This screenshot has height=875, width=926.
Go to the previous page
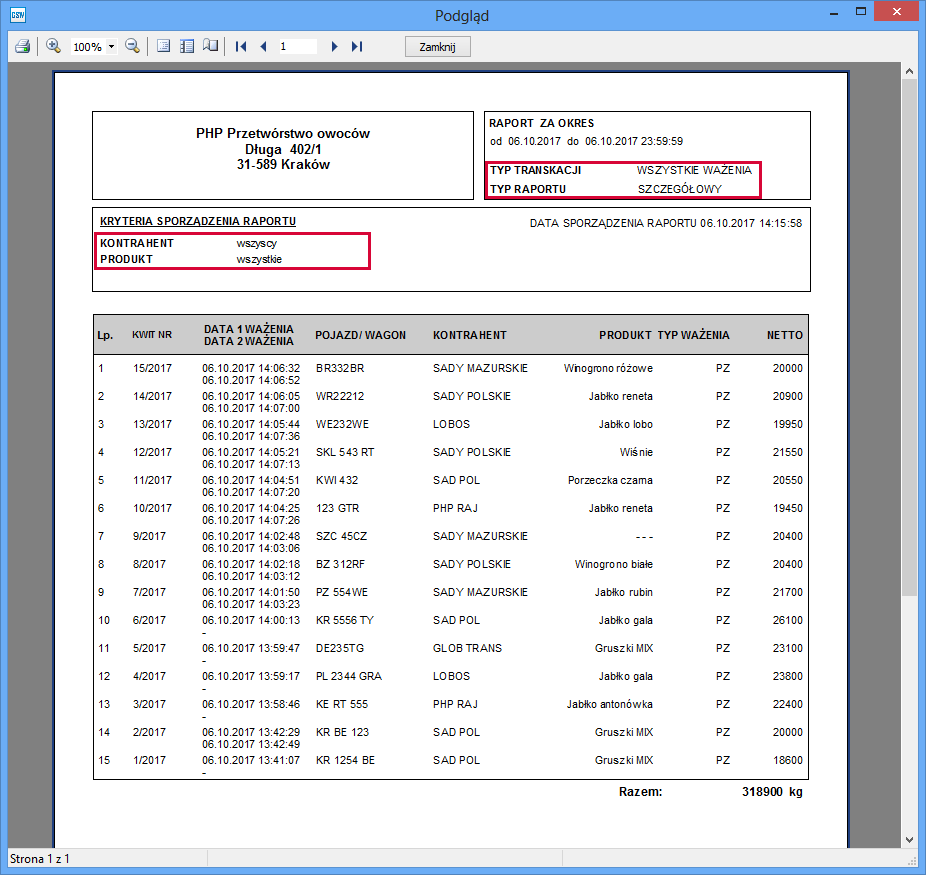click(x=263, y=47)
